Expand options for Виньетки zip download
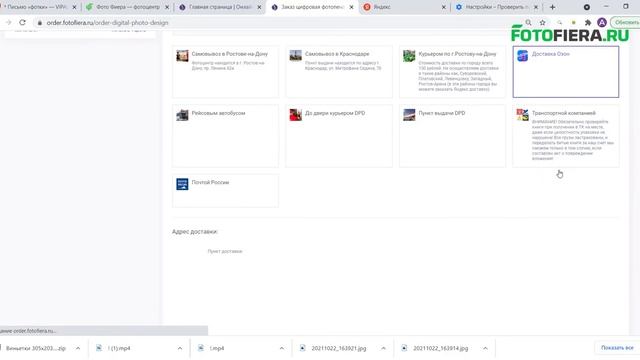640x360 pixels. tap(78, 348)
